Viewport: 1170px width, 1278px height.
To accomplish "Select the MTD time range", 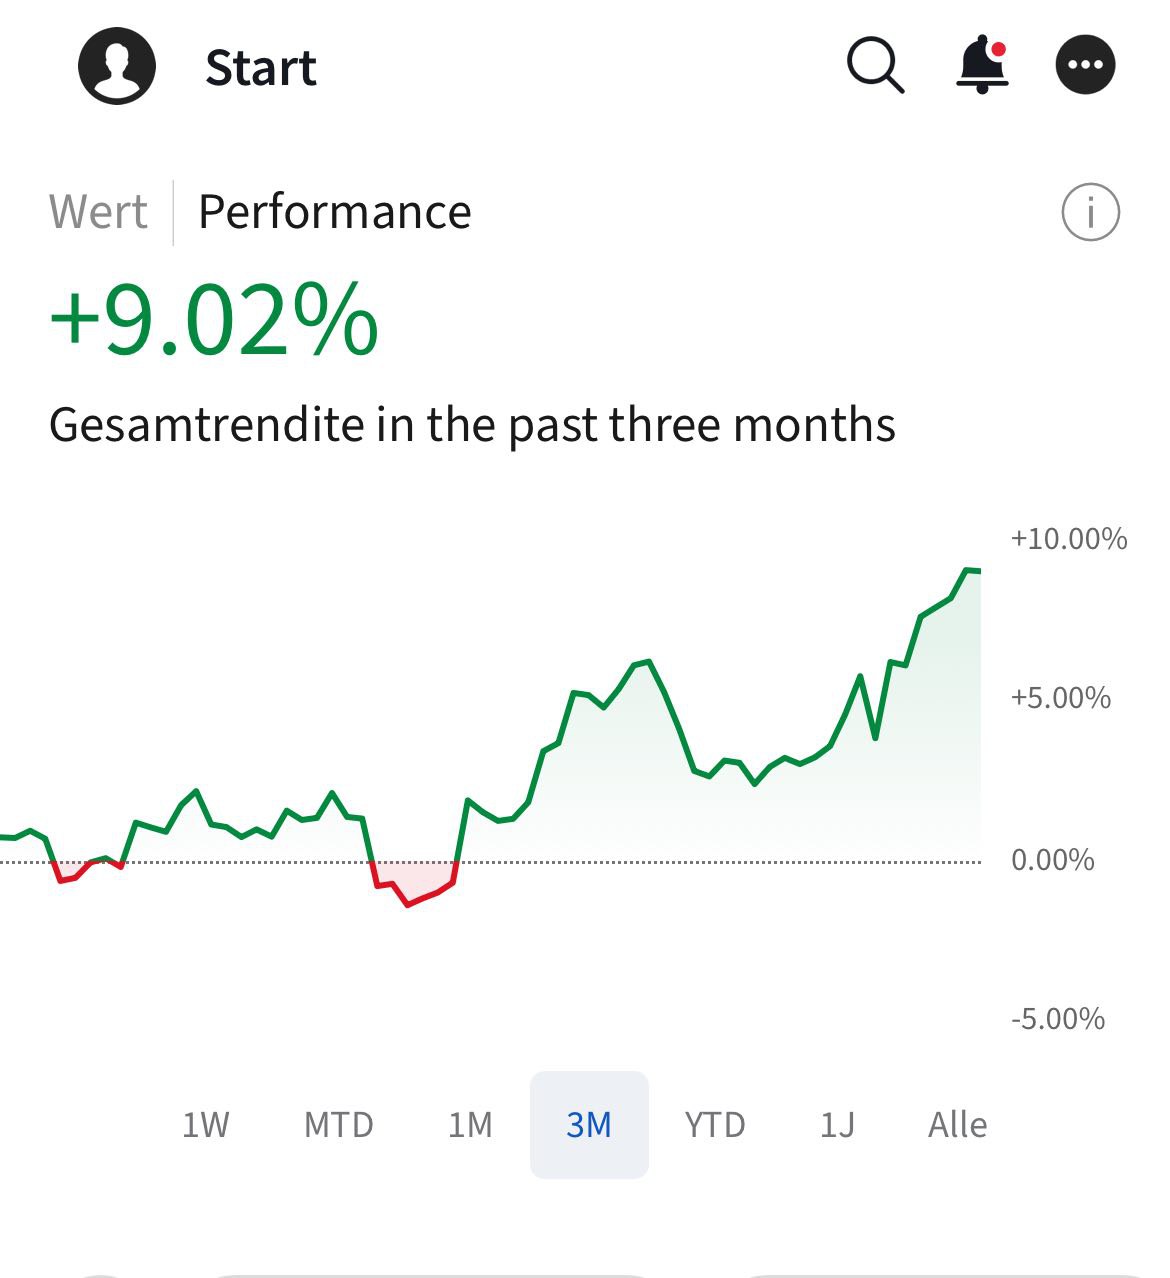I will coord(338,1125).
